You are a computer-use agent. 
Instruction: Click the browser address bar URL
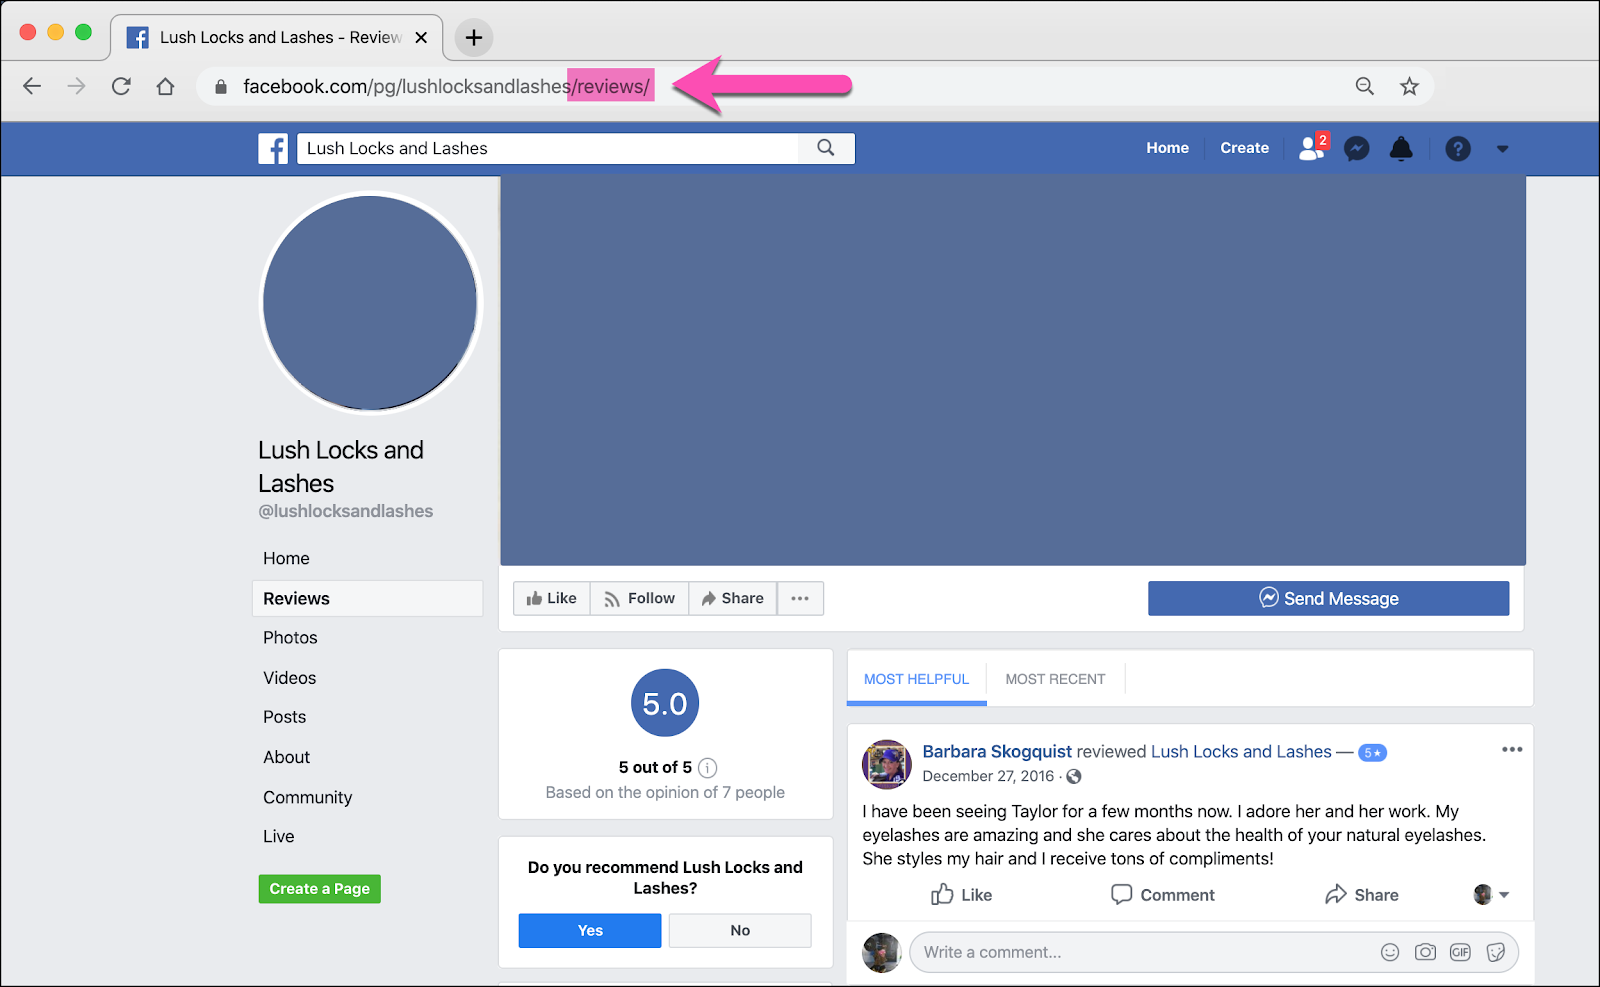tap(447, 87)
